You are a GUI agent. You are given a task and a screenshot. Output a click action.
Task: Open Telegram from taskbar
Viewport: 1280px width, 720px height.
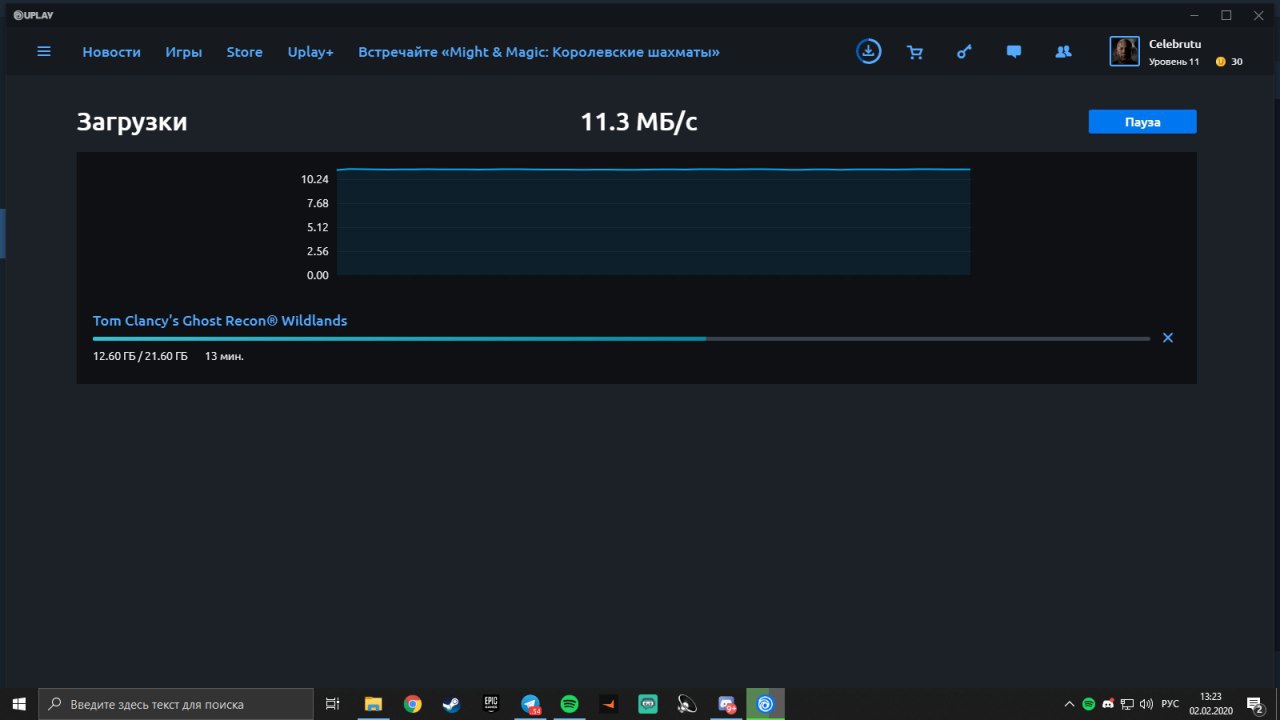[530, 704]
